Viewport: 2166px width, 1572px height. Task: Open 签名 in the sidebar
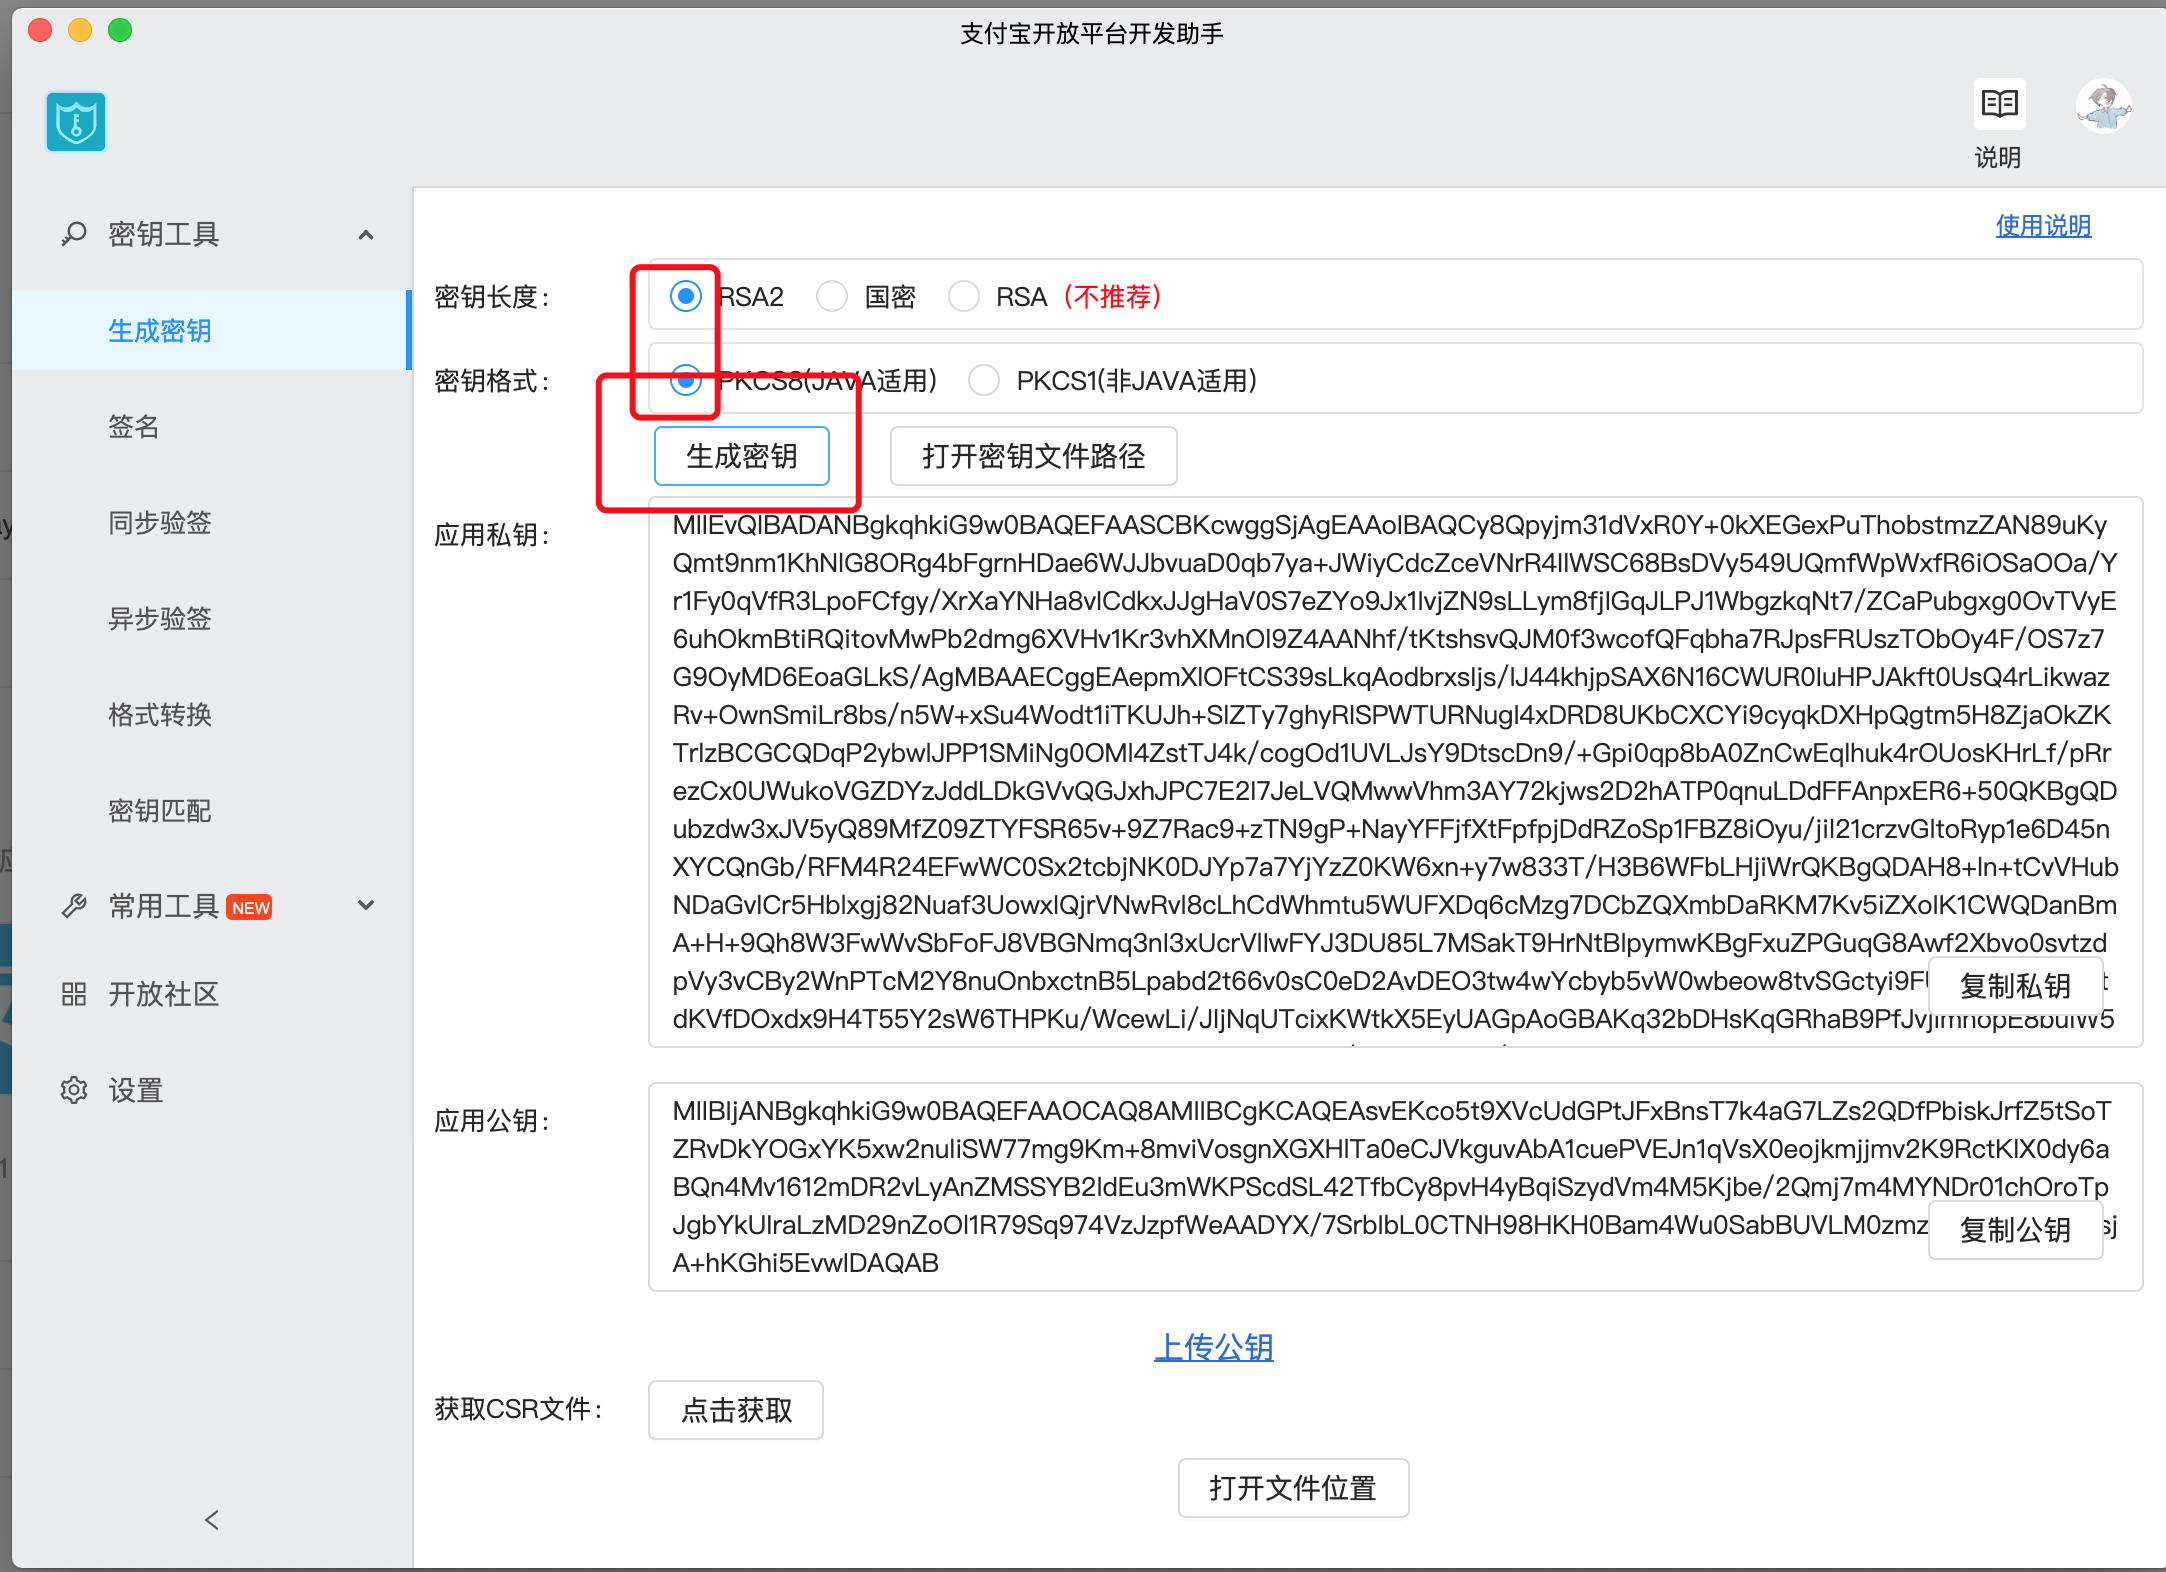[134, 427]
